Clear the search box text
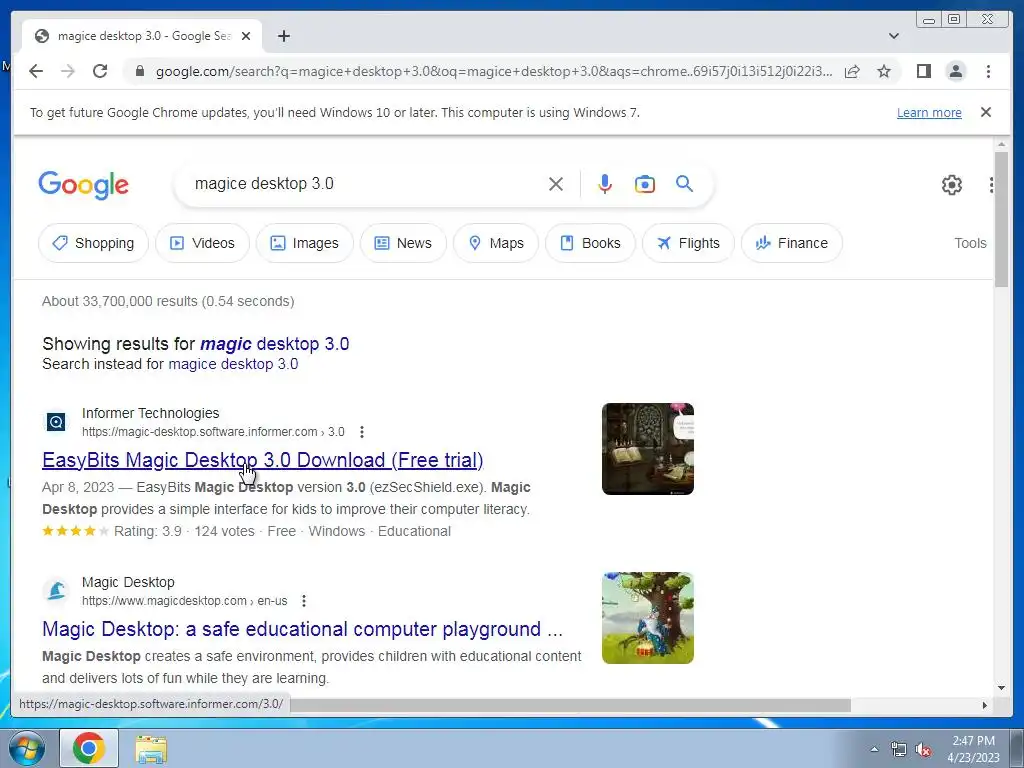Viewport: 1024px width, 768px height. [556, 184]
